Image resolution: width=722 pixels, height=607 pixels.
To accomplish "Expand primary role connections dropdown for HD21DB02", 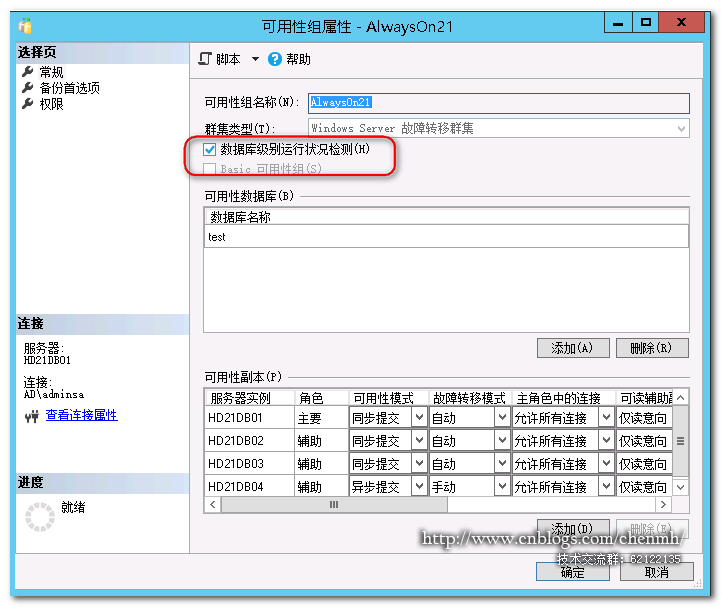I will pyautogui.click(x=606, y=441).
